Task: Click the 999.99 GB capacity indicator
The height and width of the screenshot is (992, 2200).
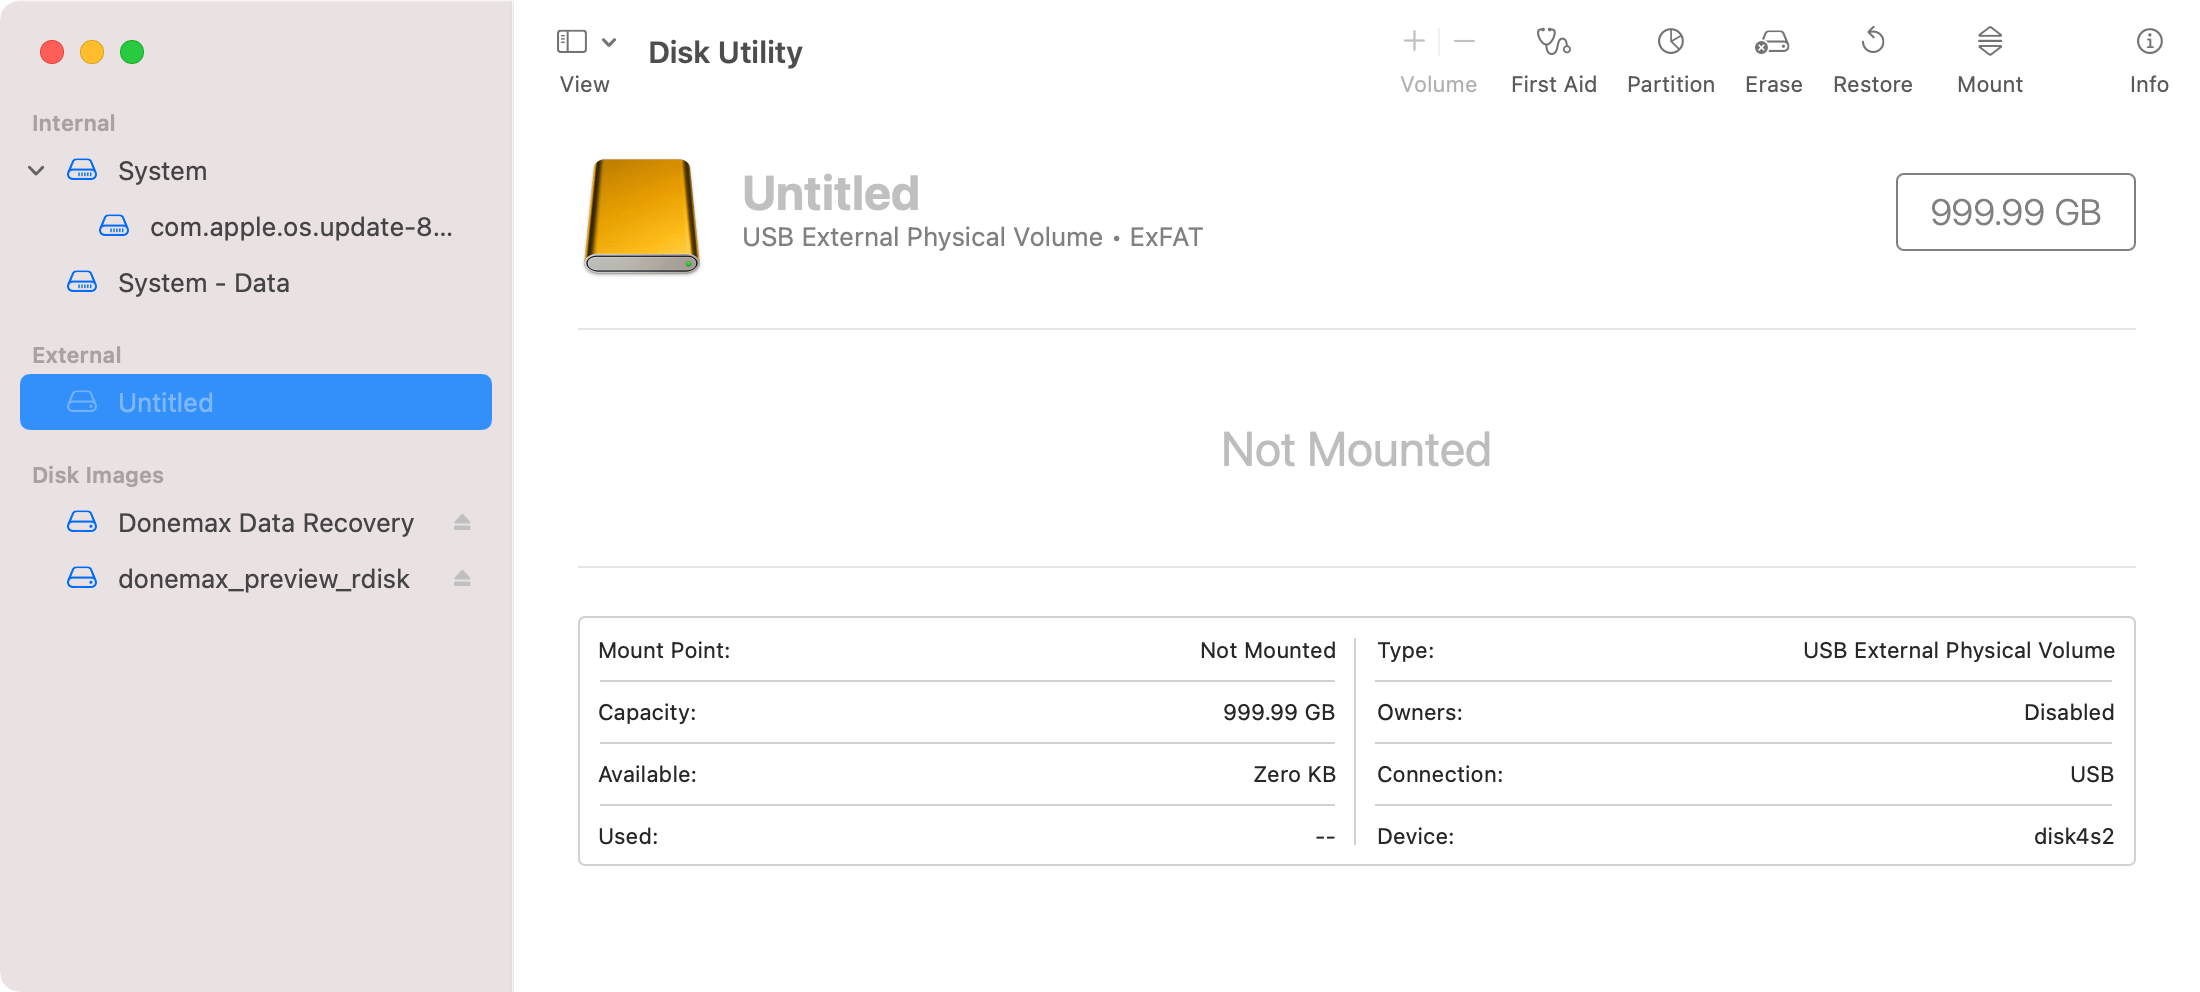Action: [x=2014, y=212]
